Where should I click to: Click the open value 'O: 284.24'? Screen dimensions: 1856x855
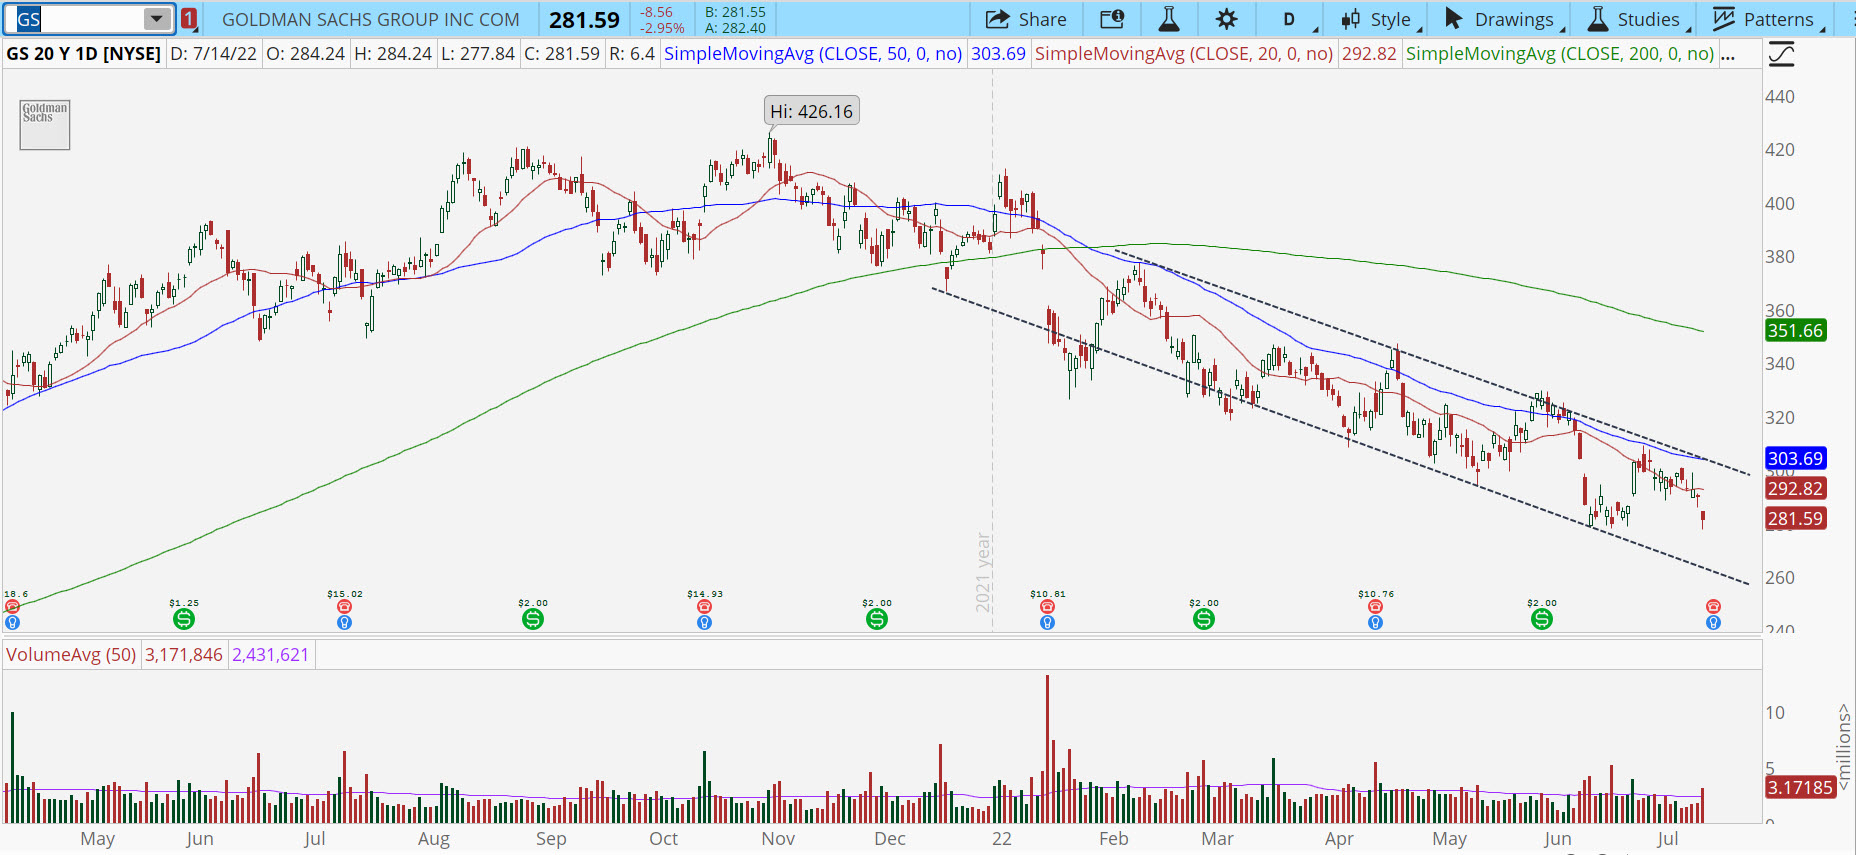coord(305,54)
